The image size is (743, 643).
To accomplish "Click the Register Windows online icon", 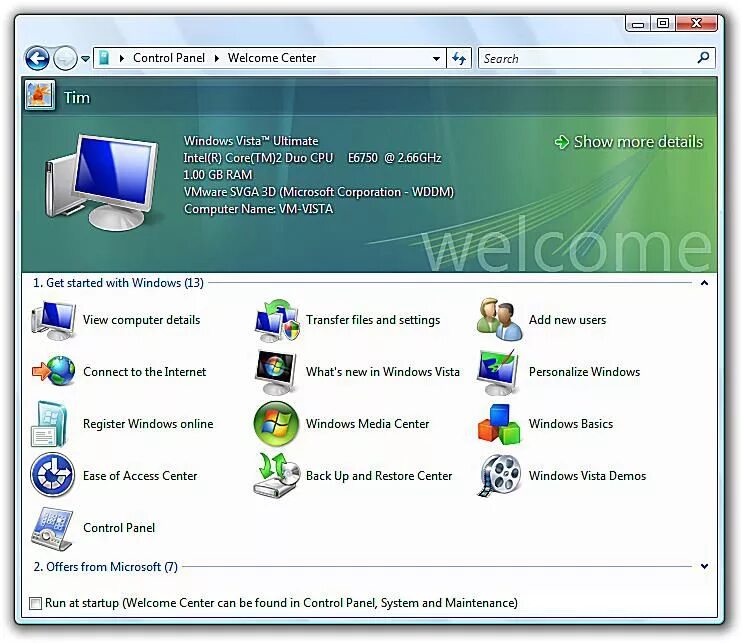I will 50,424.
